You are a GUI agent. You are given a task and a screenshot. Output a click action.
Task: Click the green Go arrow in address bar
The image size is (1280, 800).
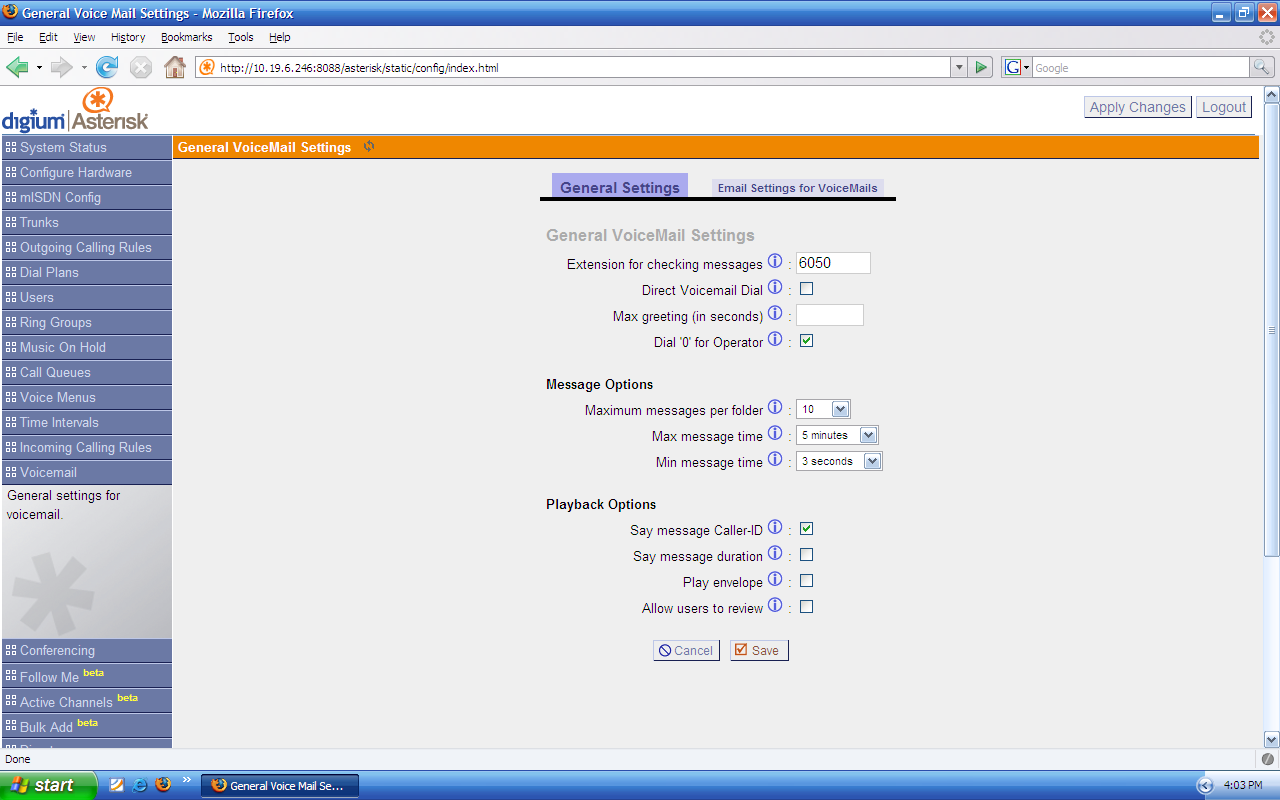click(981, 68)
